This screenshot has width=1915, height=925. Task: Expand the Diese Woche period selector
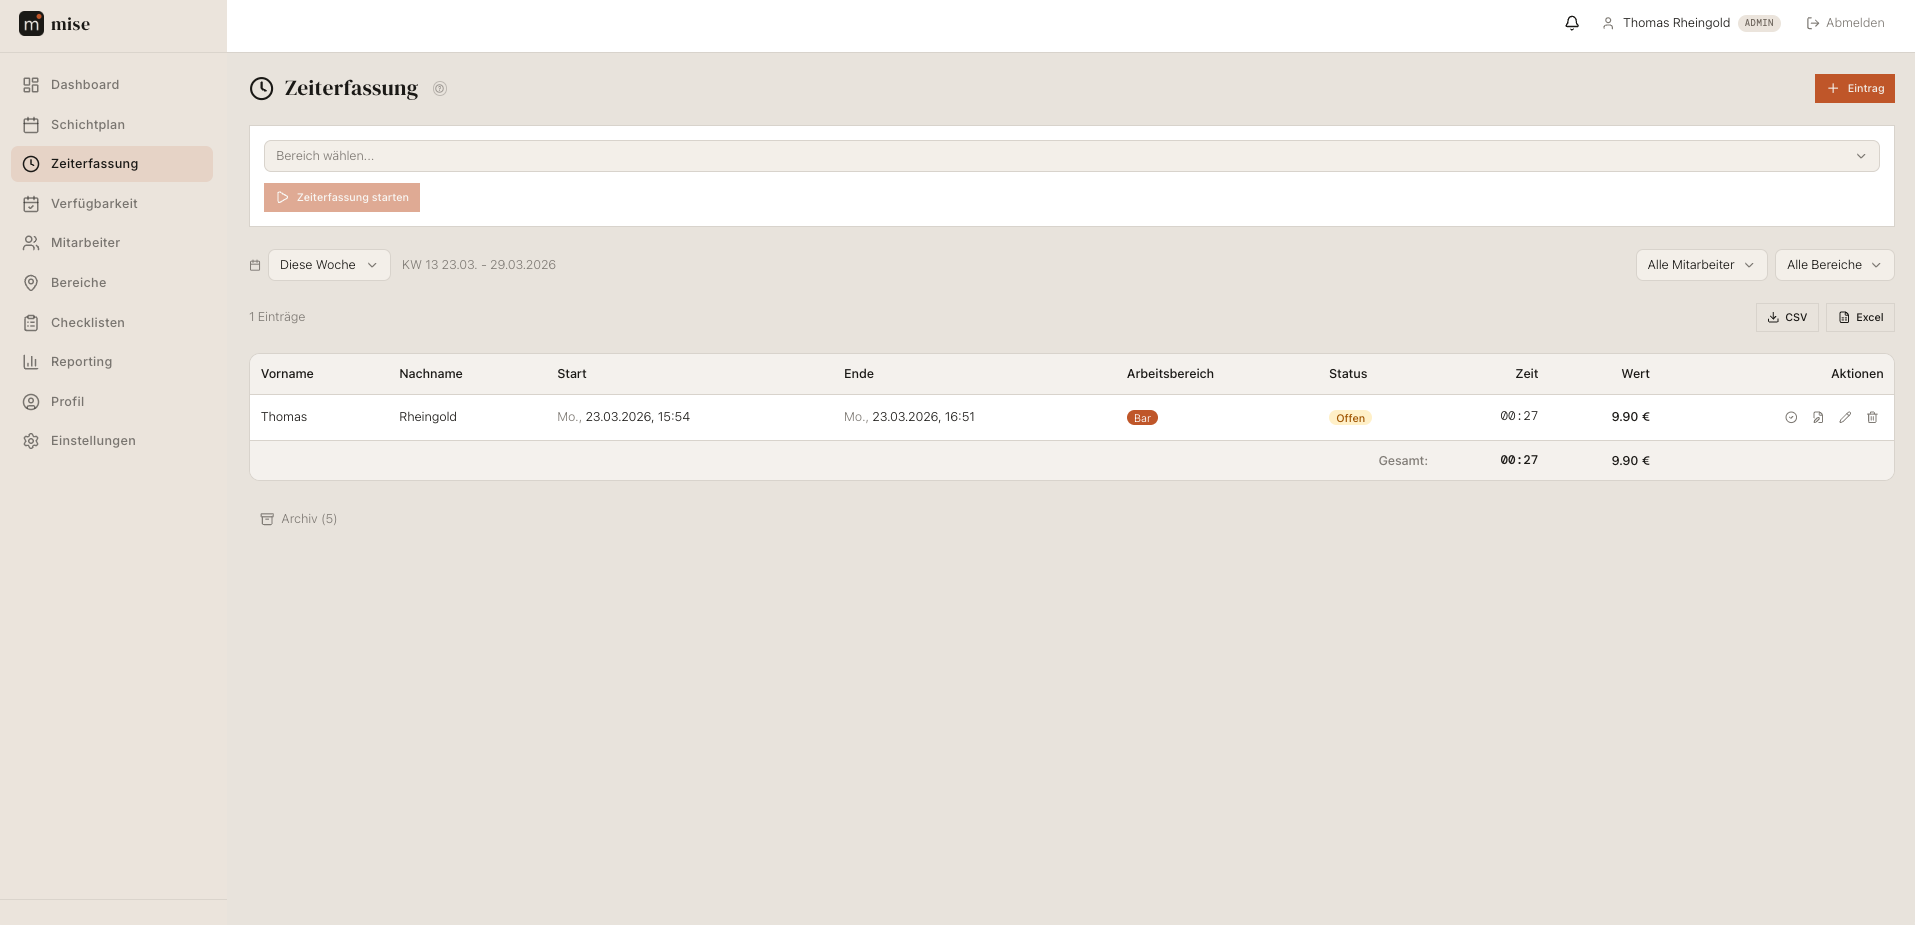coord(328,265)
